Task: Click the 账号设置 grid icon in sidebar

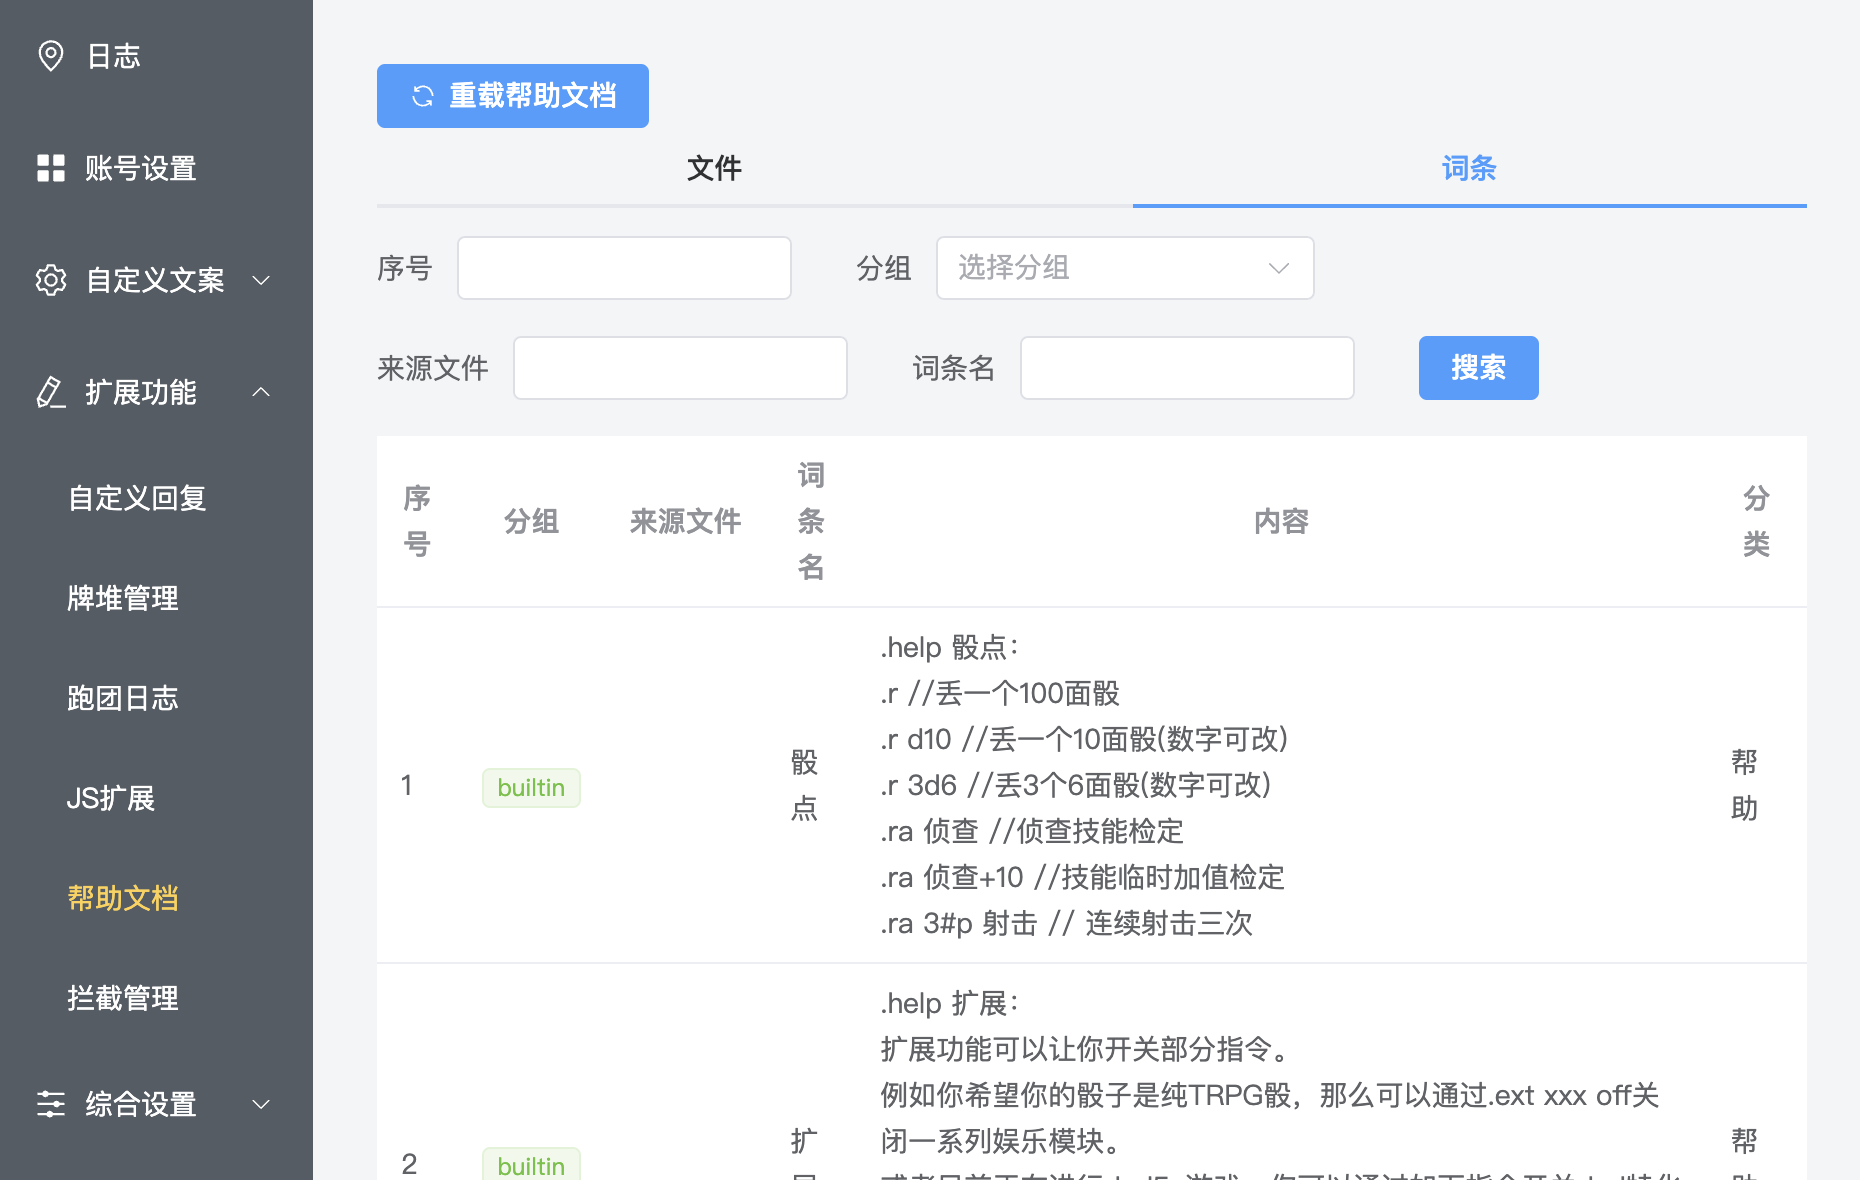Action: (51, 168)
